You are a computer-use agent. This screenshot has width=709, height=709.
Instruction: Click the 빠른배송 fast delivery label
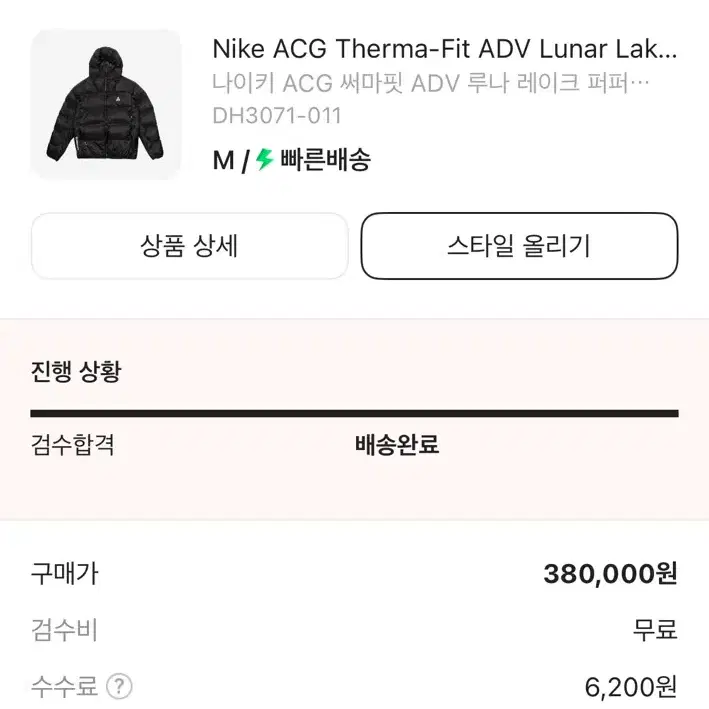(326, 160)
